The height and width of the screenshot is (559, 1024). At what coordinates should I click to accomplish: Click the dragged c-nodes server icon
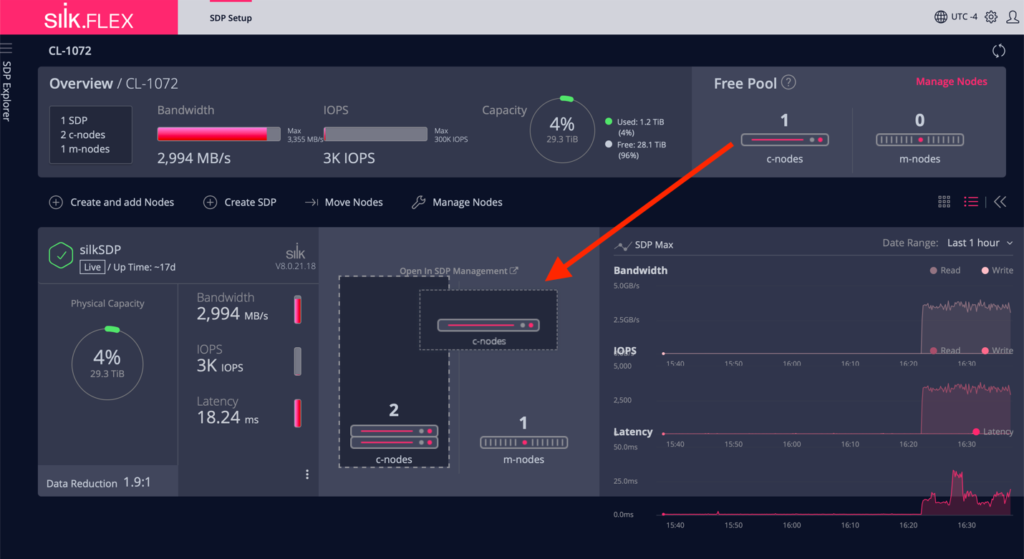[488, 325]
